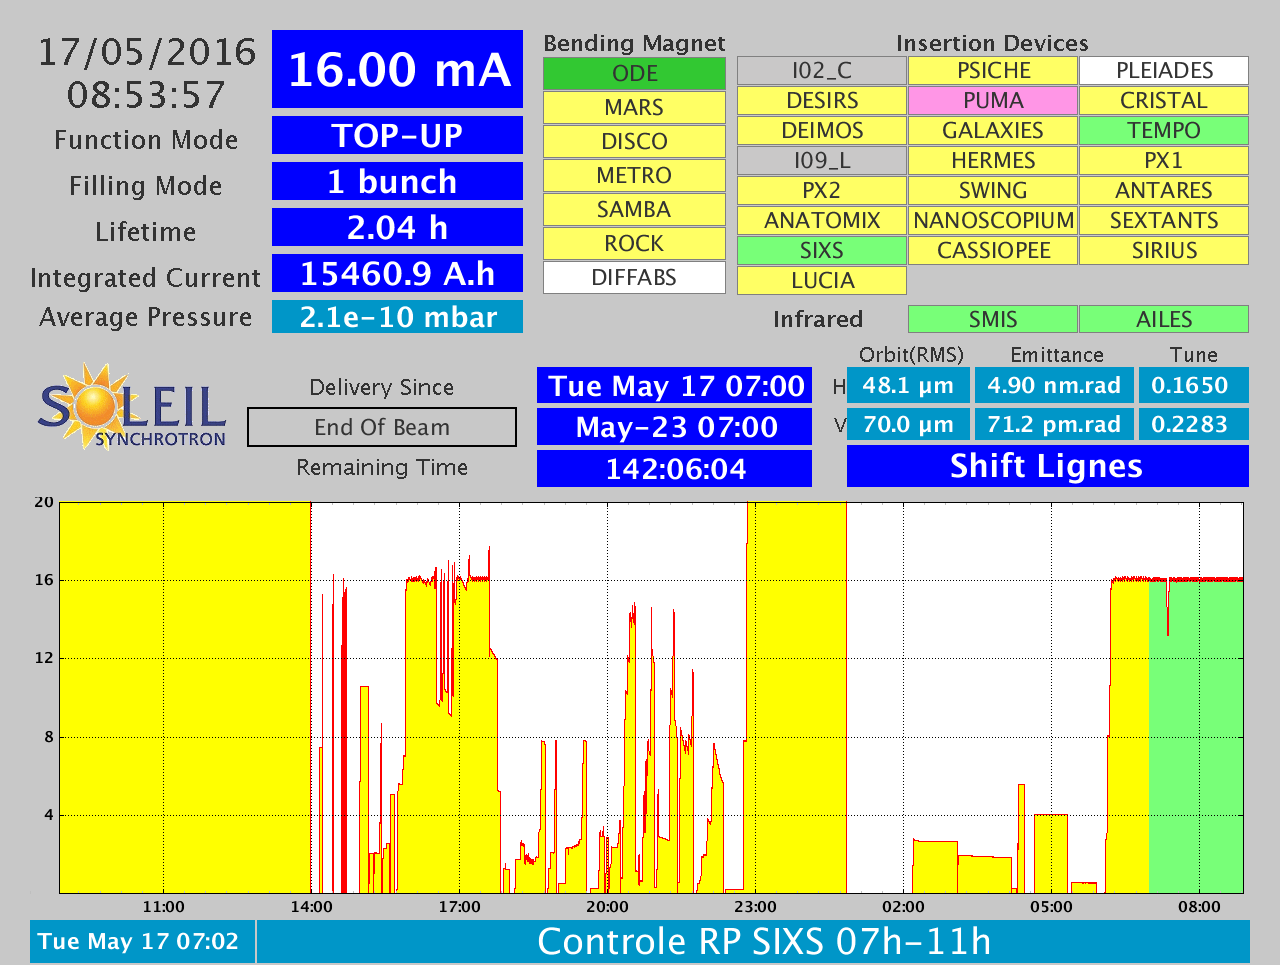The height and width of the screenshot is (965, 1280).
Task: Click the pink PUMA beamline cell
Action: [x=993, y=101]
